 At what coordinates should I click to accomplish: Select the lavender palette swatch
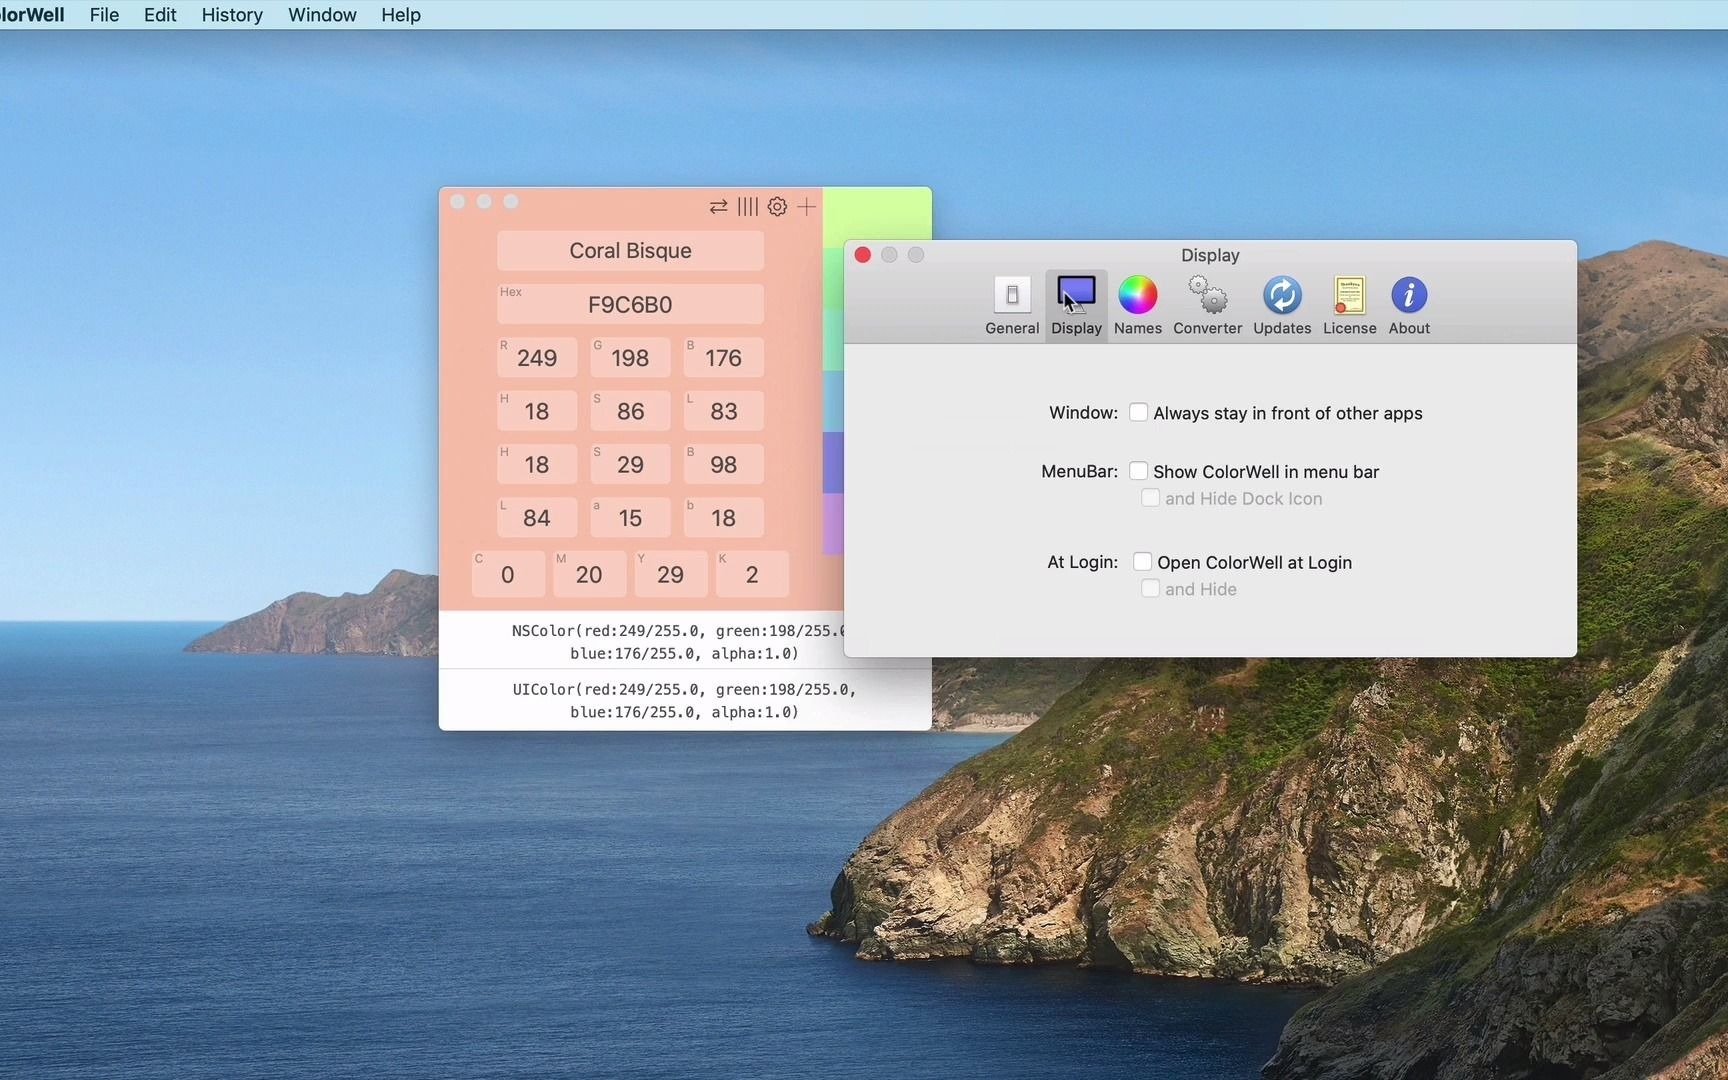(x=833, y=523)
